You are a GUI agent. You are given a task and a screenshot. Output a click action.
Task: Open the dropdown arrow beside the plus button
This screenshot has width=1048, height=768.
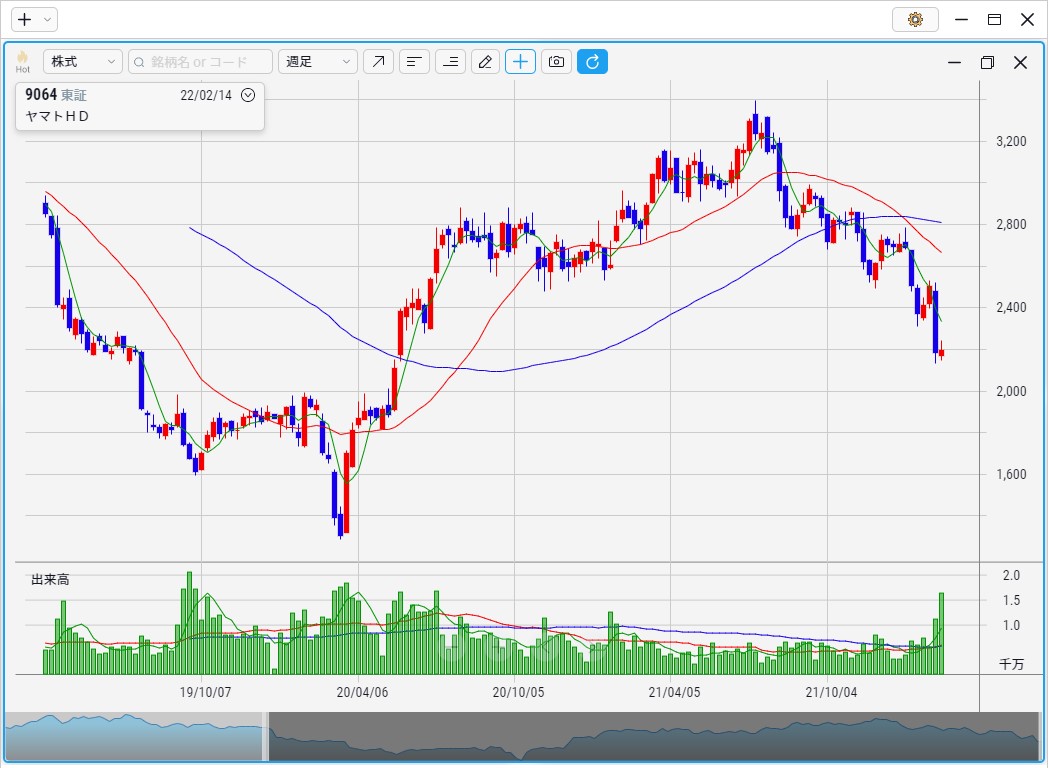click(x=47, y=19)
